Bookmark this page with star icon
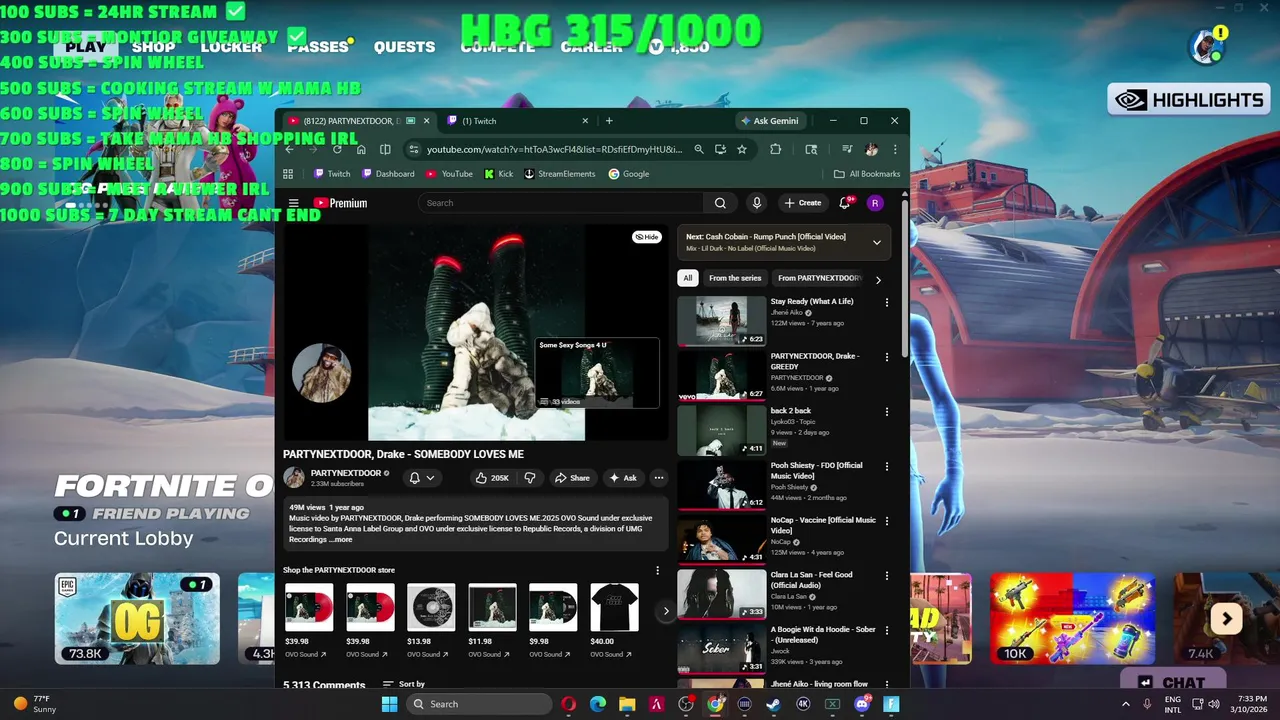 (741, 149)
